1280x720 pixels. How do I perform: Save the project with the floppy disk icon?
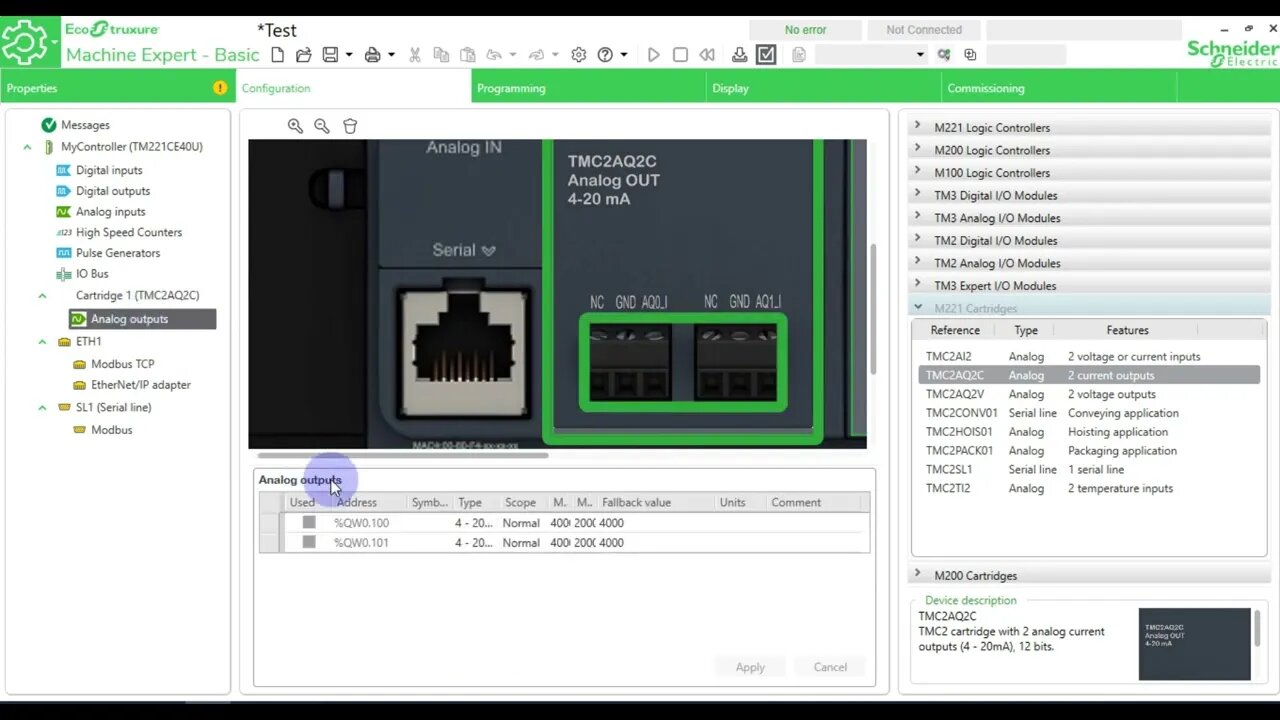[x=330, y=55]
